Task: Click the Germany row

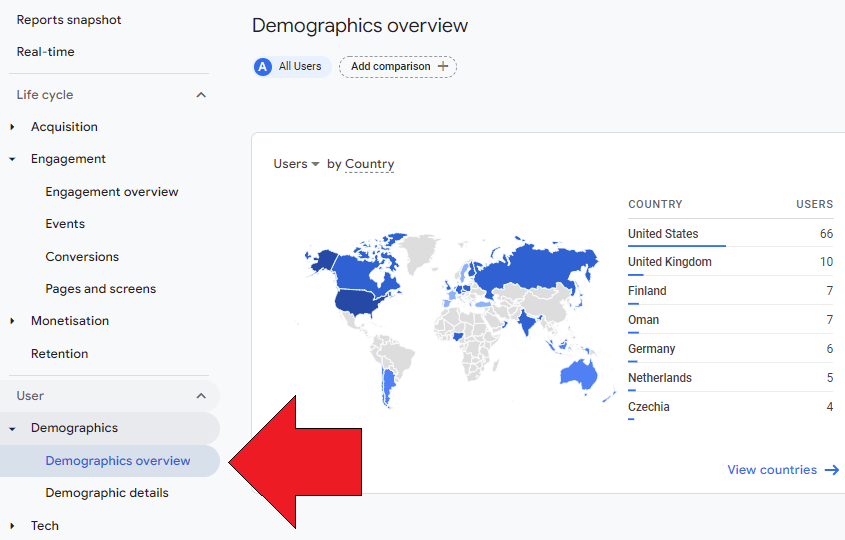Action: pyautogui.click(x=730, y=349)
